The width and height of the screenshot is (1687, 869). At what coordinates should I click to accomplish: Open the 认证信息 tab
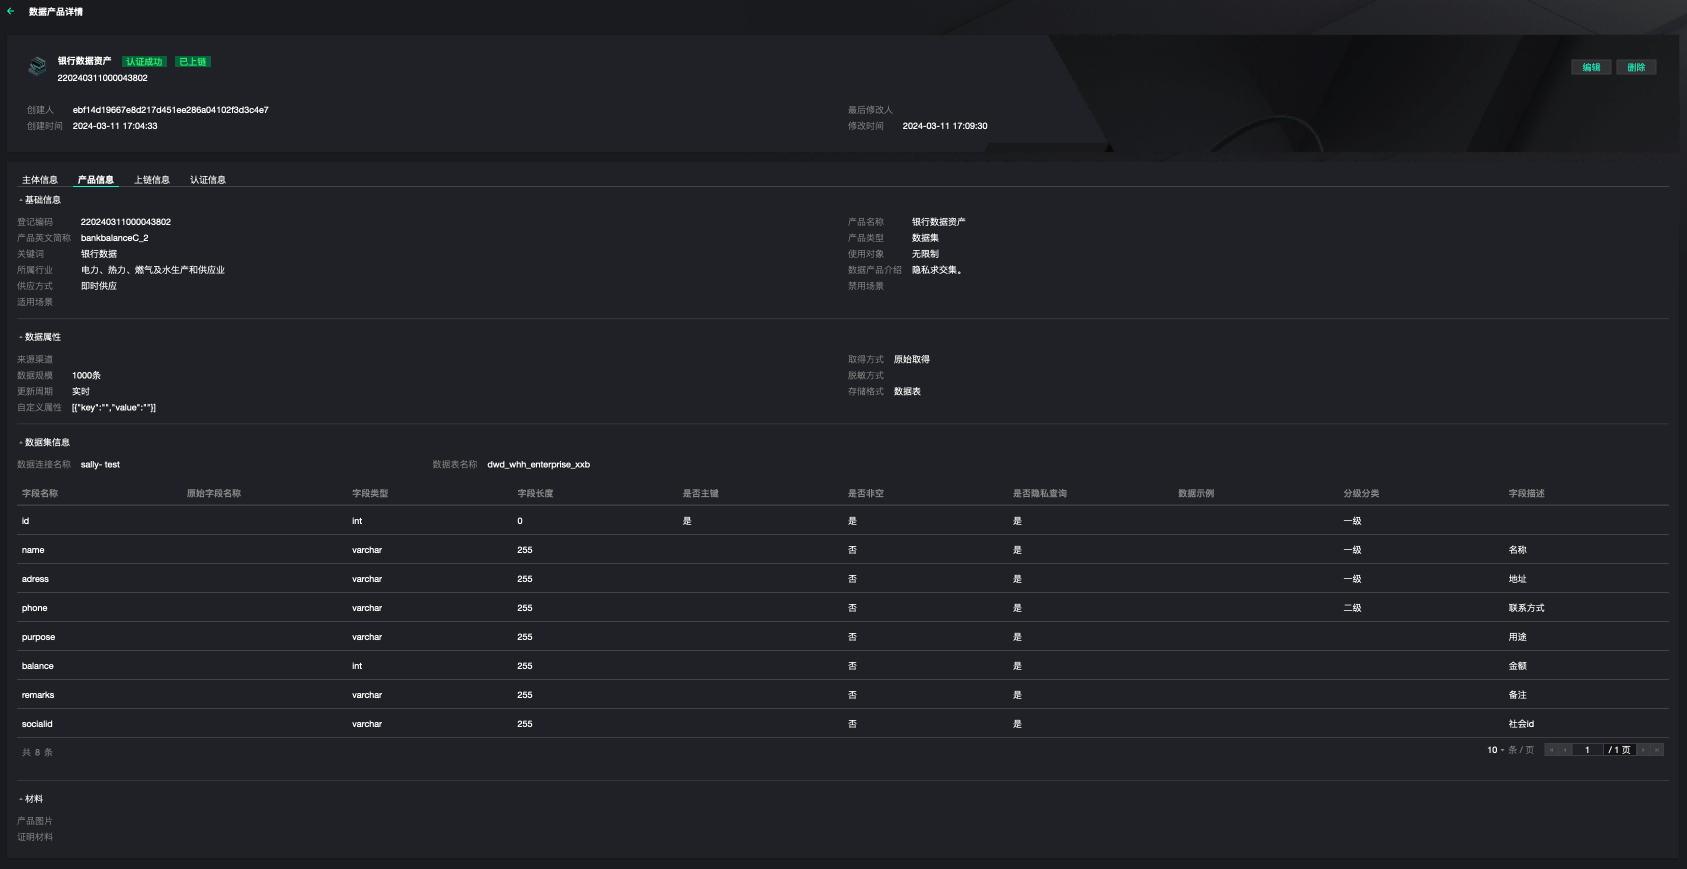tap(208, 180)
